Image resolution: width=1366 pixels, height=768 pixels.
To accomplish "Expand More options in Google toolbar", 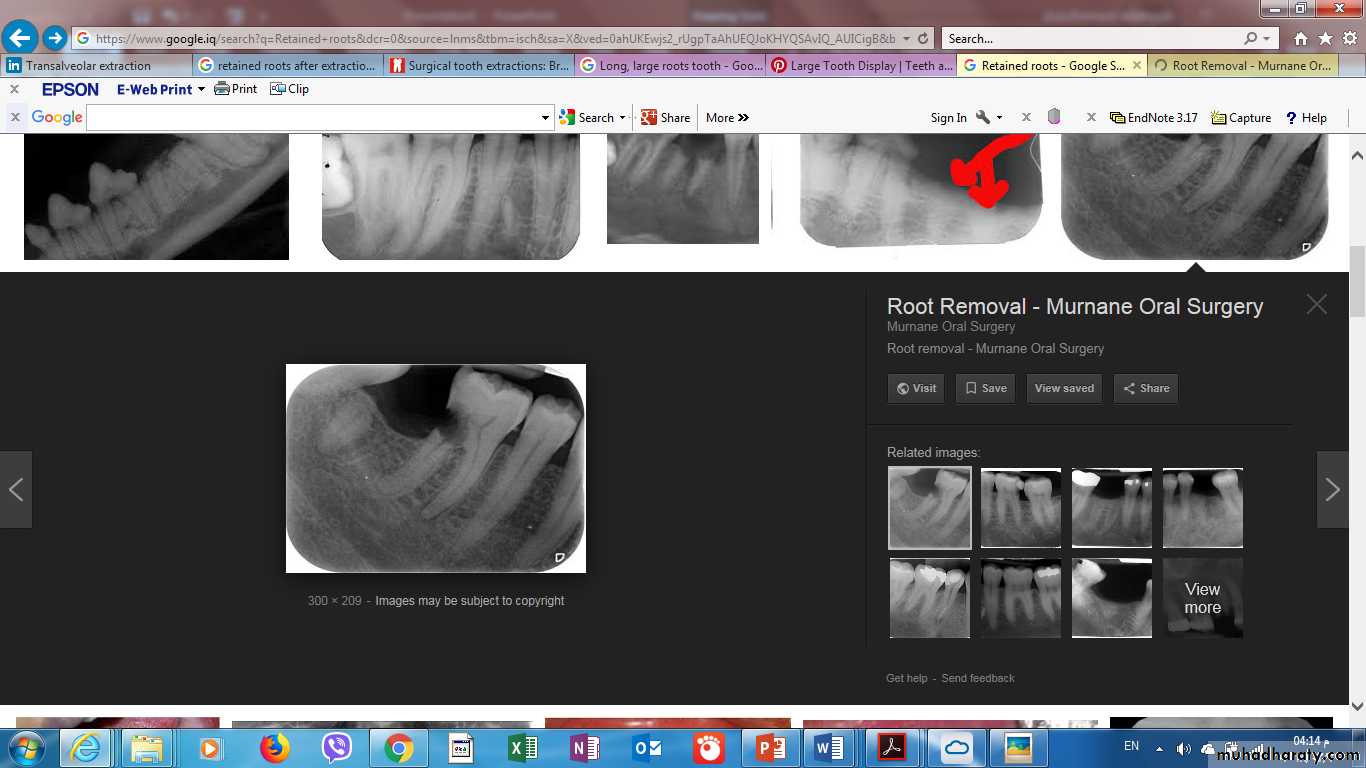I will (x=727, y=118).
